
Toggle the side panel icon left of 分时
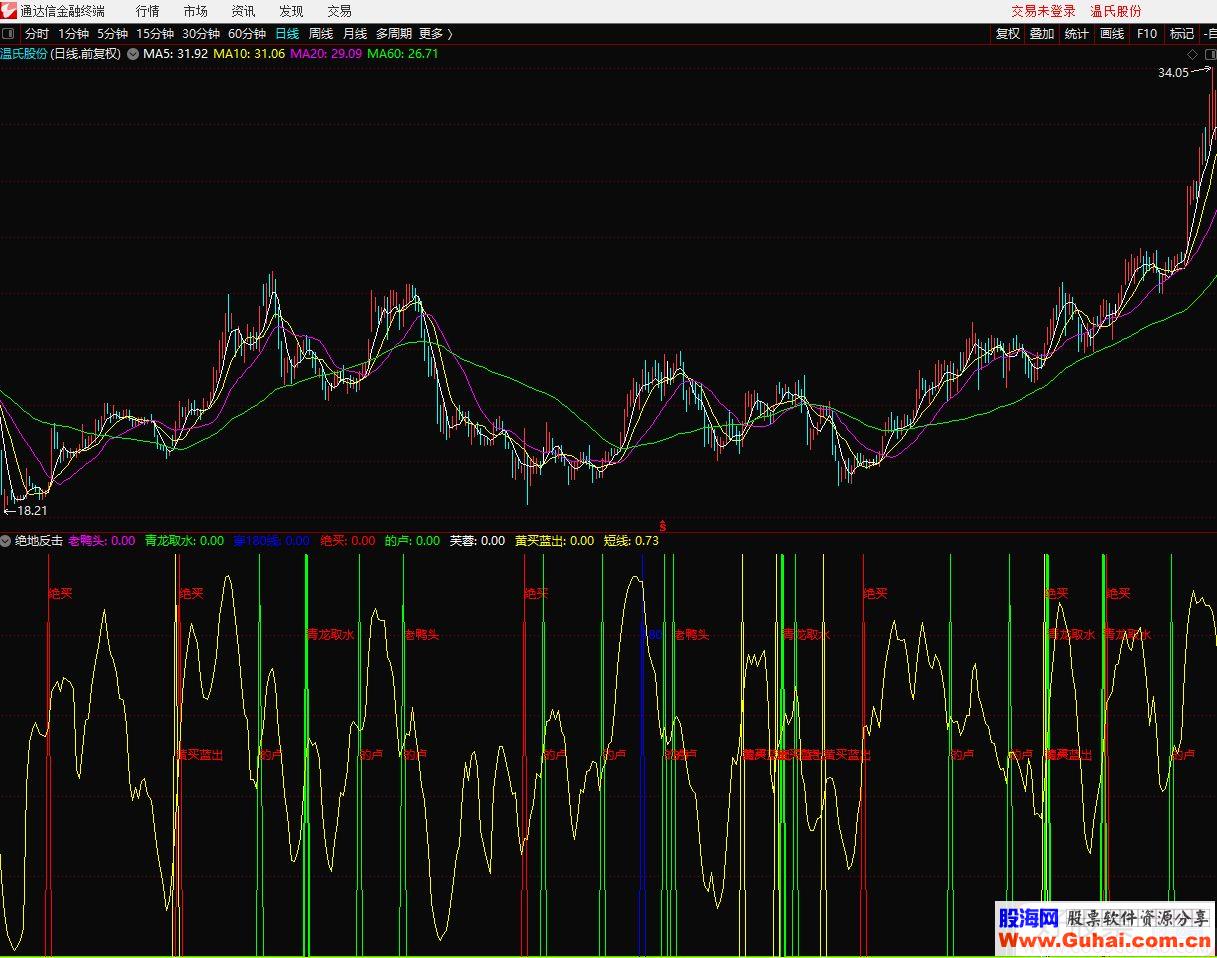coord(9,34)
